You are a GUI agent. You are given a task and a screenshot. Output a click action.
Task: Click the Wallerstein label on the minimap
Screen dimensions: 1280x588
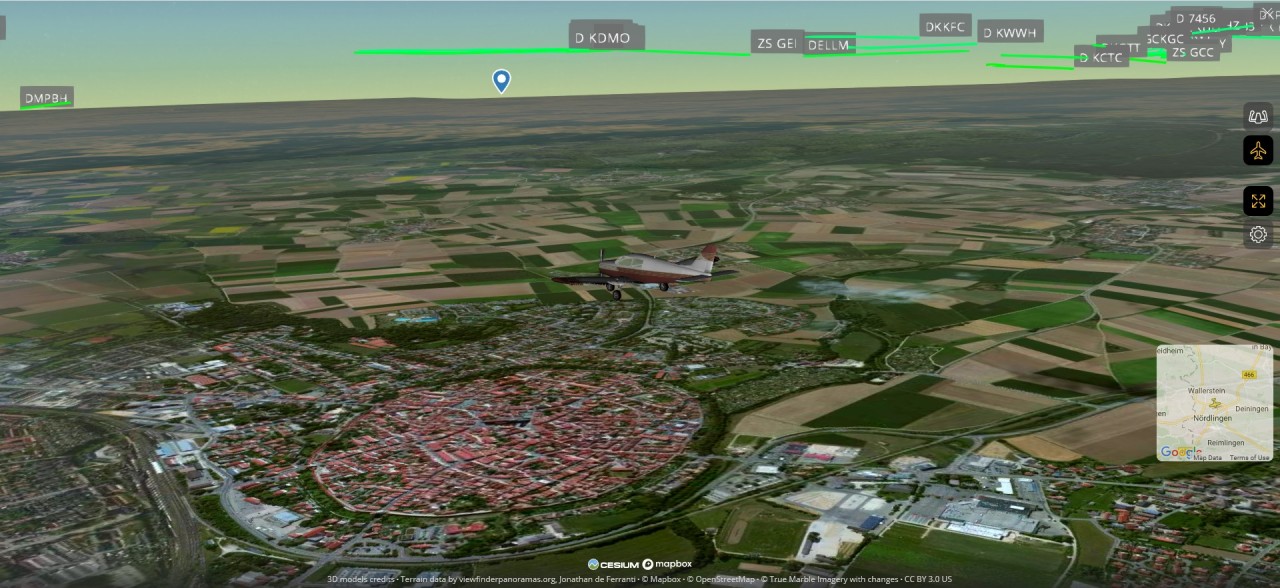point(1207,391)
